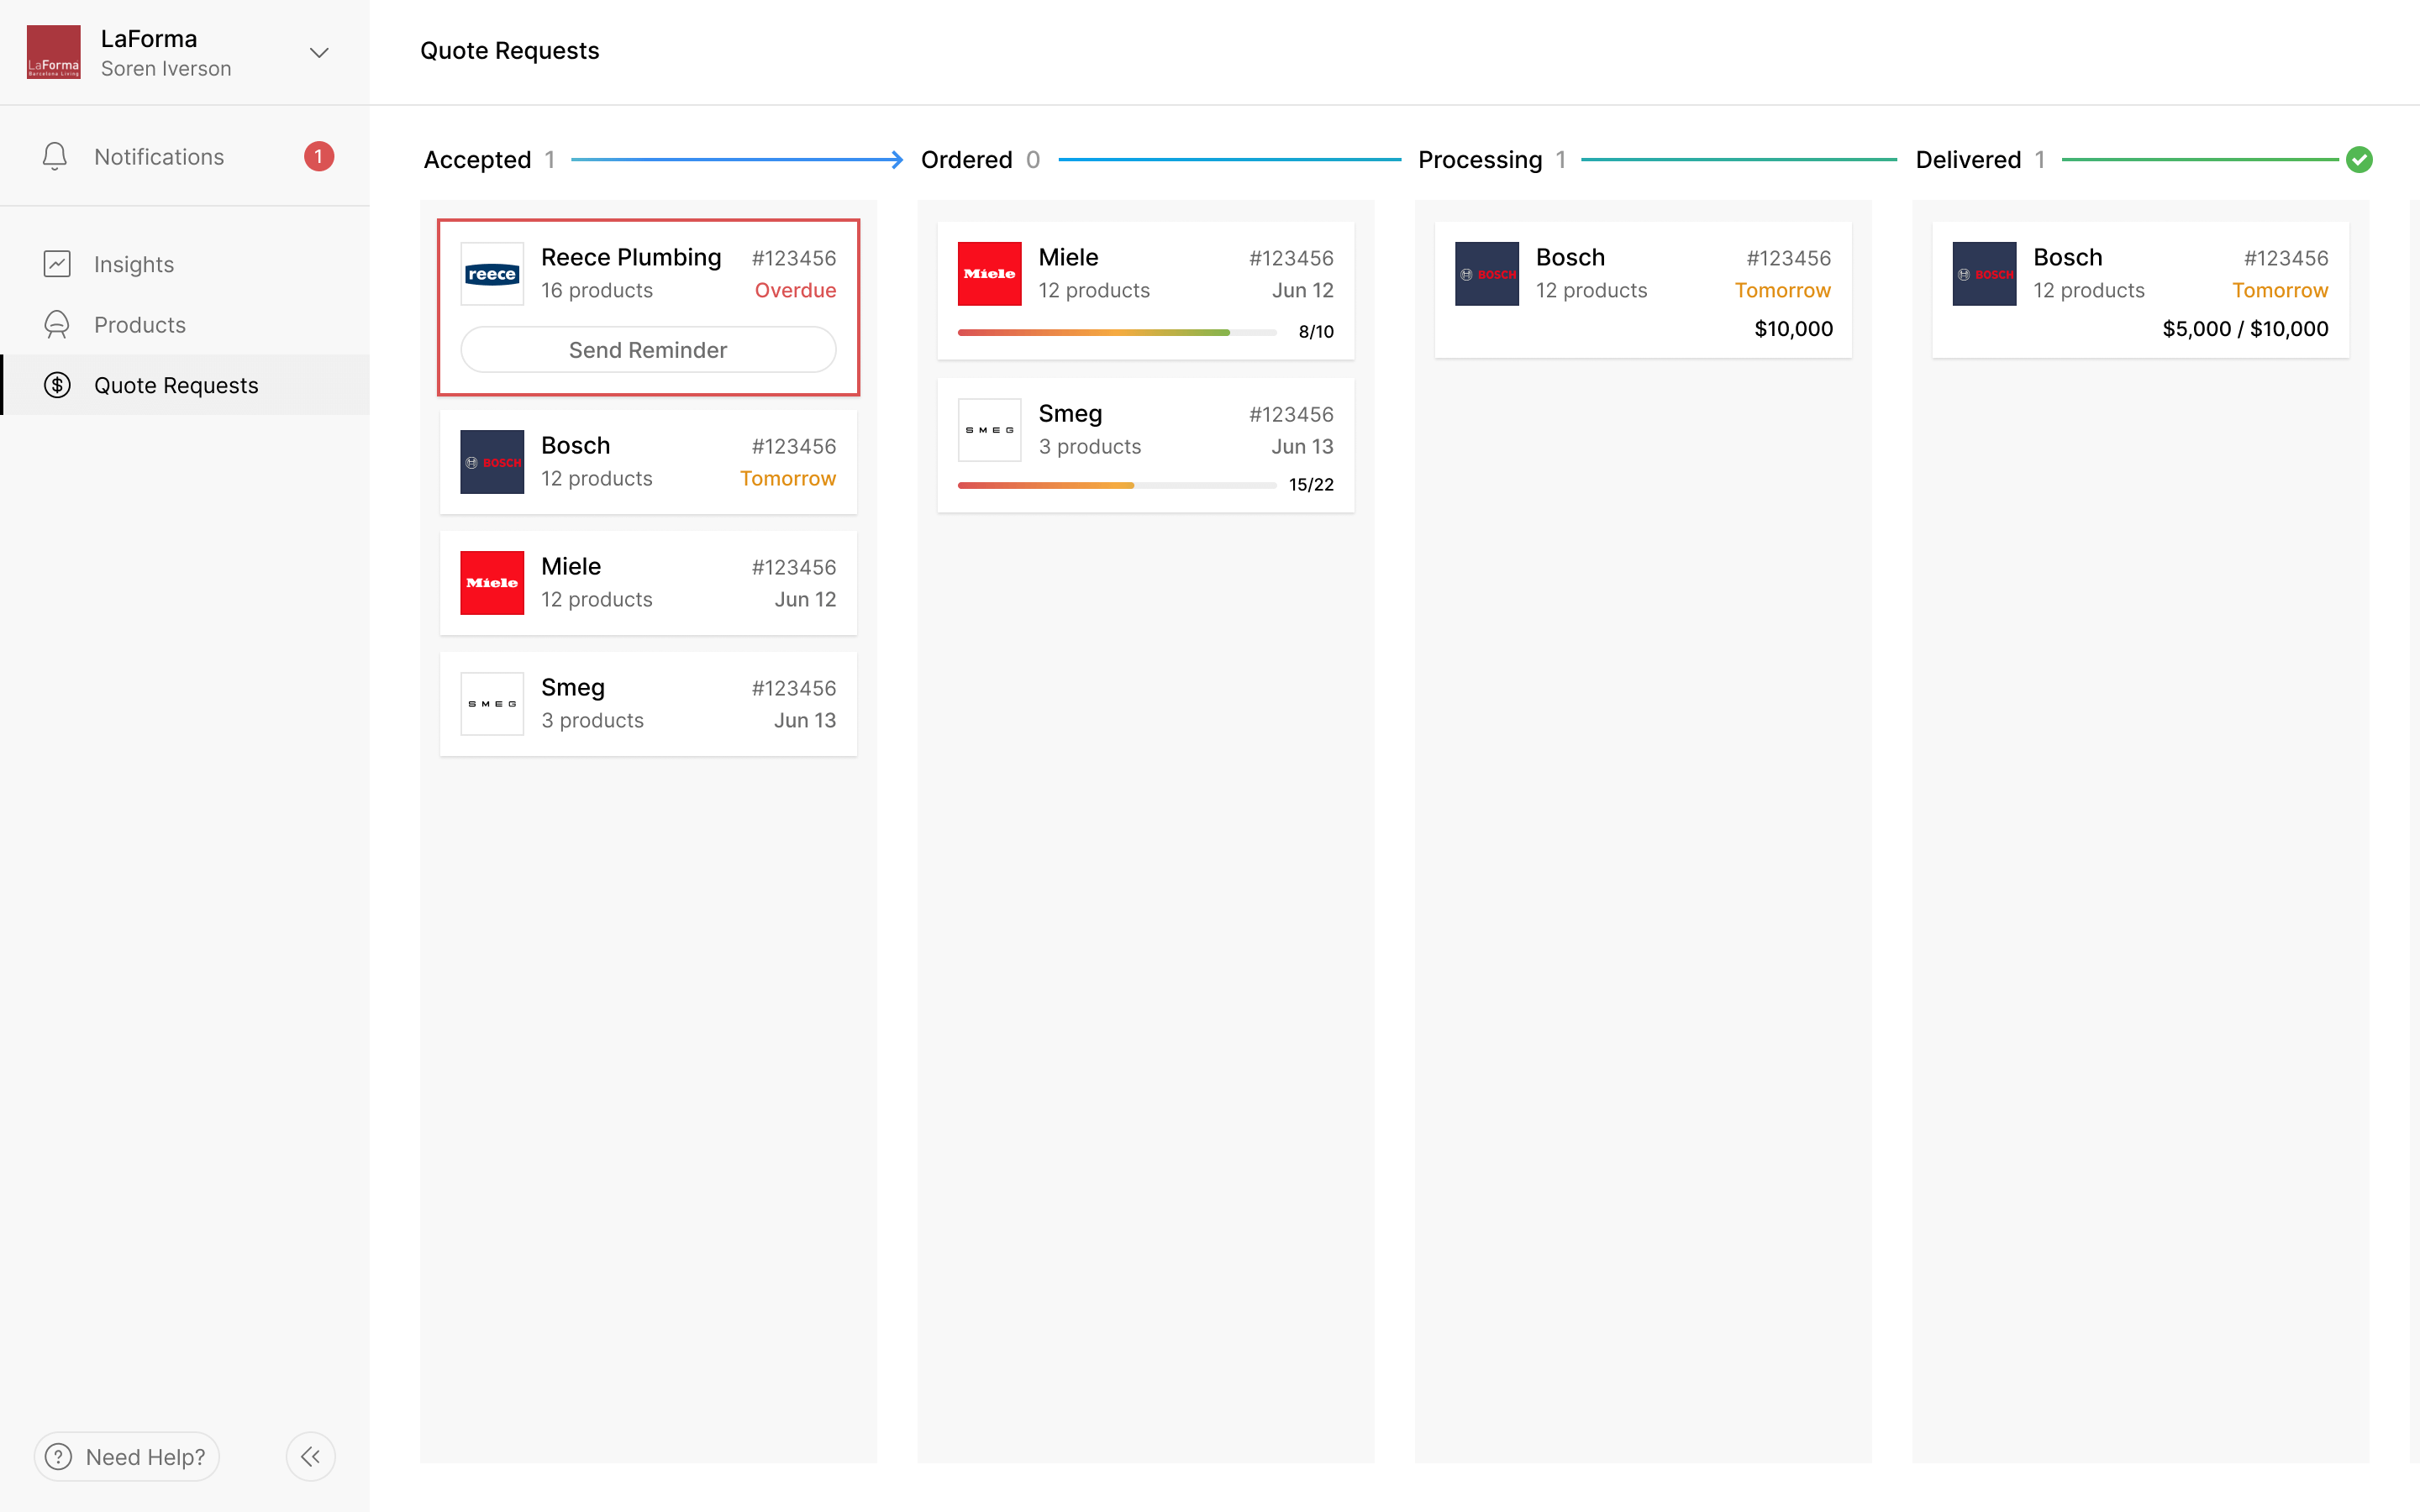Click the Smeg 15/22 progress bar
This screenshot has height=1512, width=2420.
pyautogui.click(x=1116, y=485)
